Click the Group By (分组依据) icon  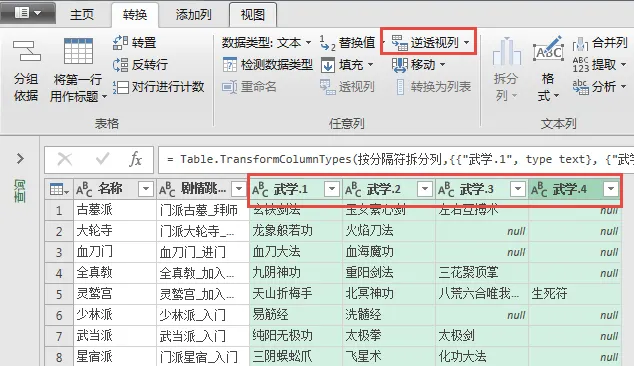coord(27,51)
